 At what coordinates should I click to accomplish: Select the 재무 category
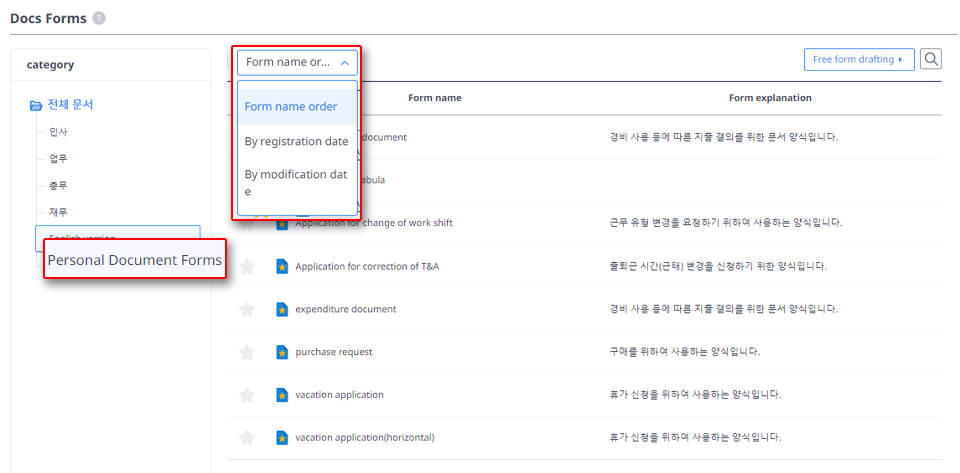pyautogui.click(x=58, y=212)
